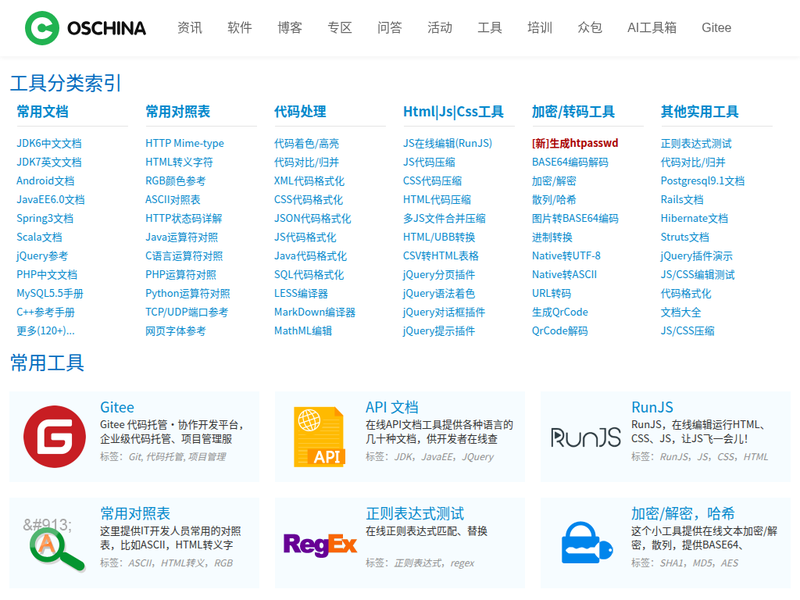The height and width of the screenshot is (600, 800).
Task: Open the 培训 nav item
Action: [x=539, y=28]
